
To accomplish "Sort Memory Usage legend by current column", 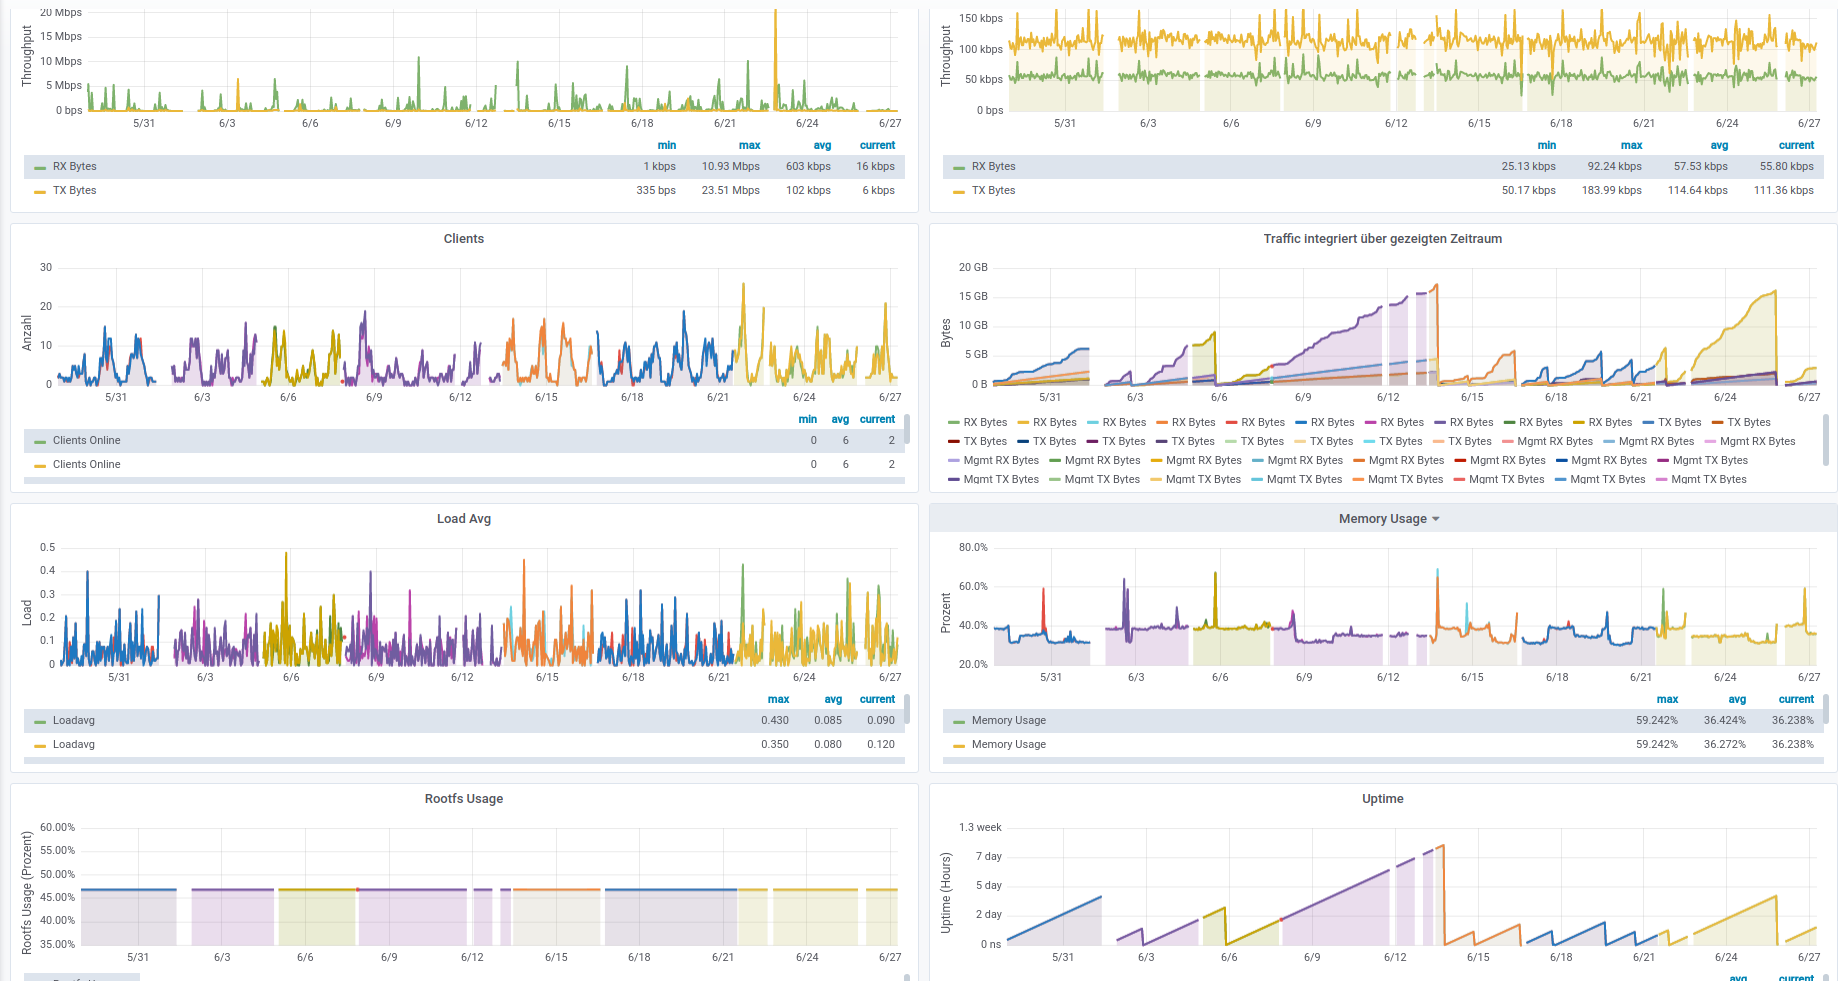I will 1796,699.
